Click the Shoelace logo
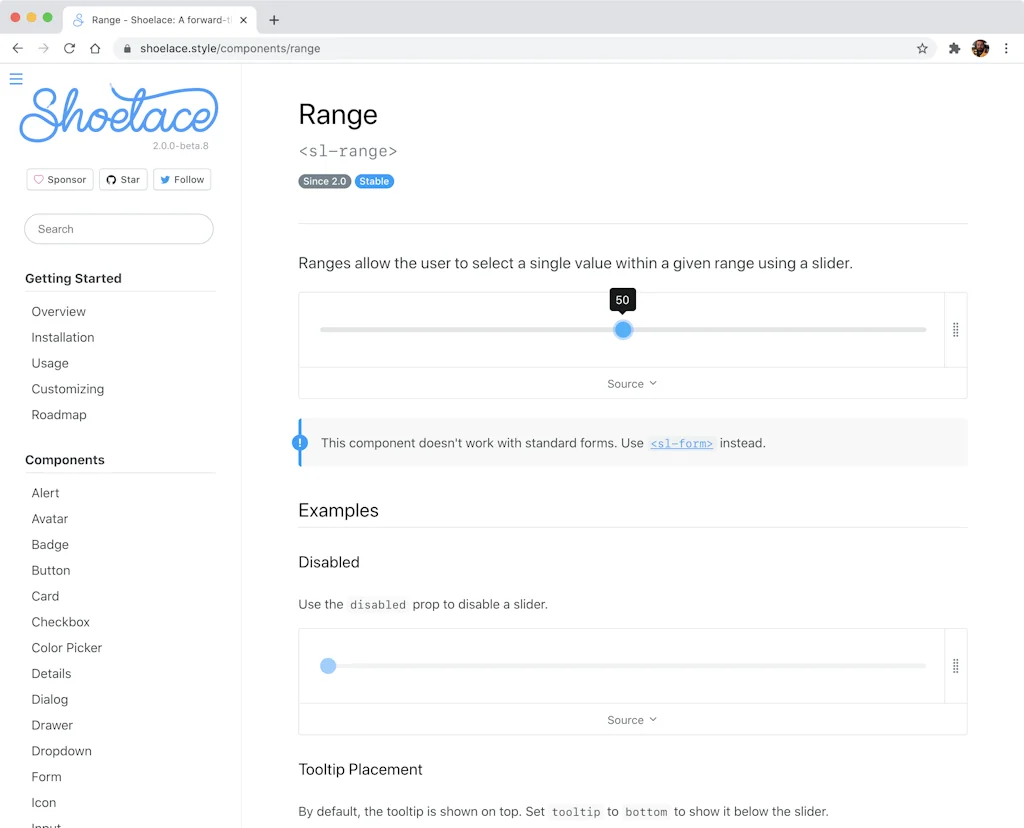 (118, 112)
